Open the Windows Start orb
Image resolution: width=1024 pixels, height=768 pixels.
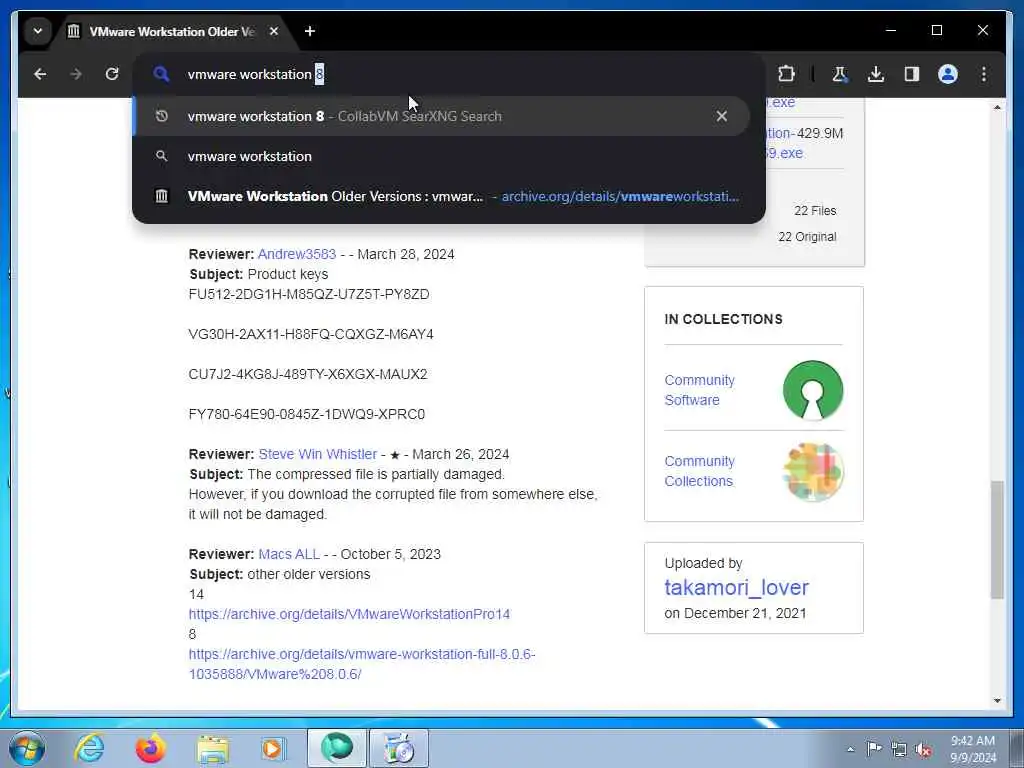point(27,748)
